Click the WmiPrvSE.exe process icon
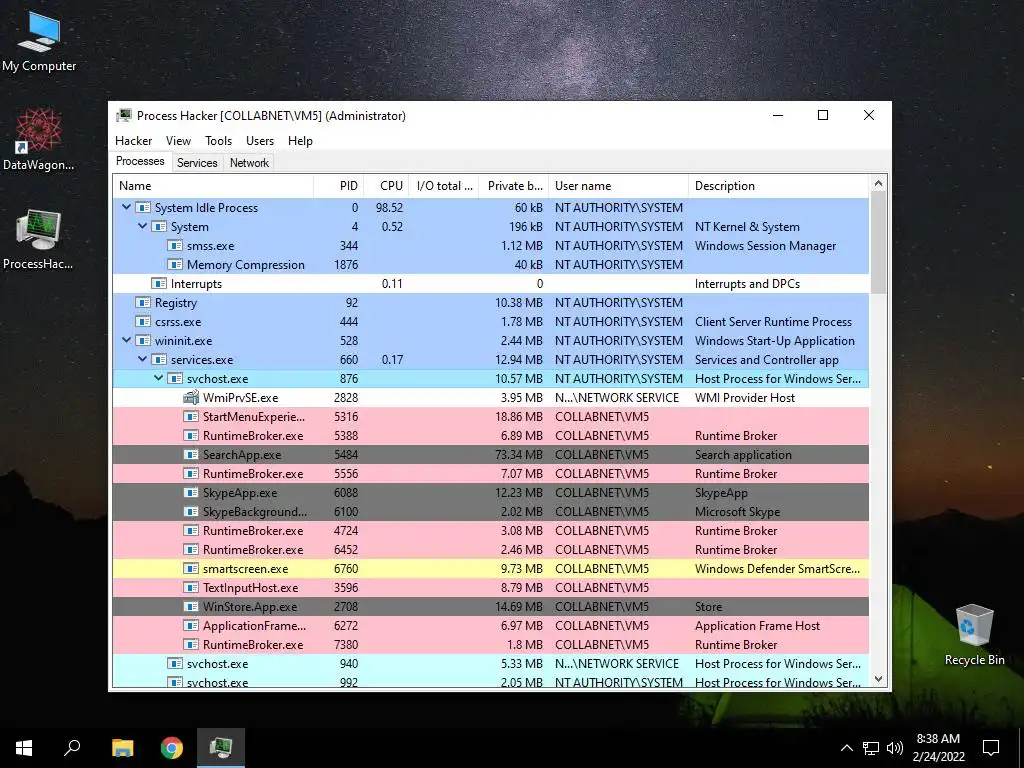Viewport: 1024px width, 768px height. point(191,398)
